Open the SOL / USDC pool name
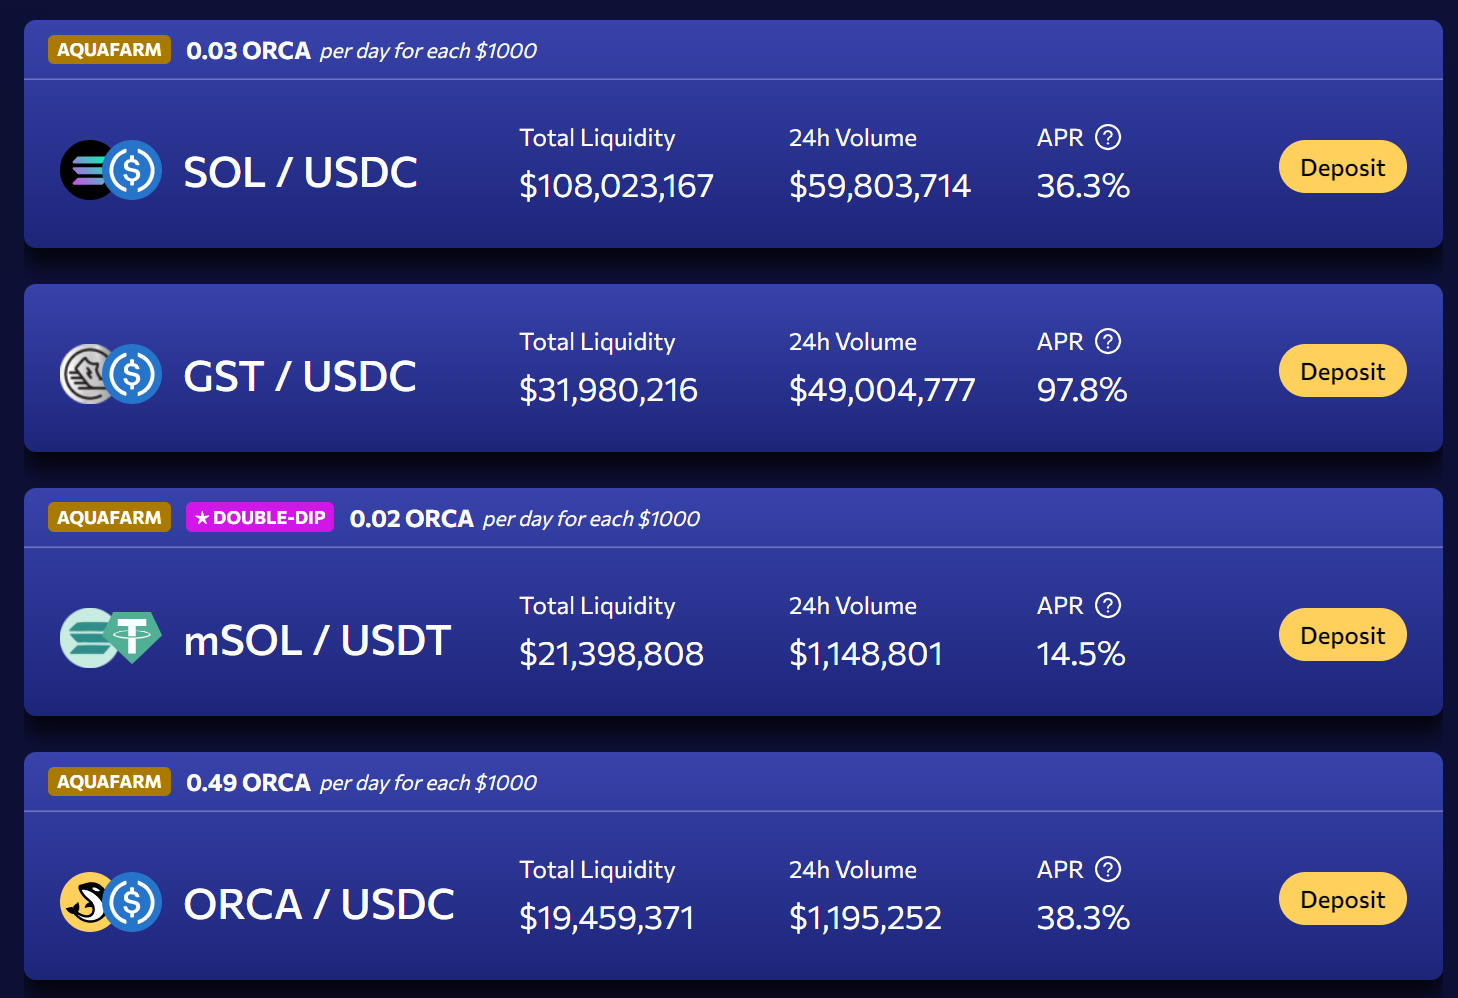 coord(301,172)
